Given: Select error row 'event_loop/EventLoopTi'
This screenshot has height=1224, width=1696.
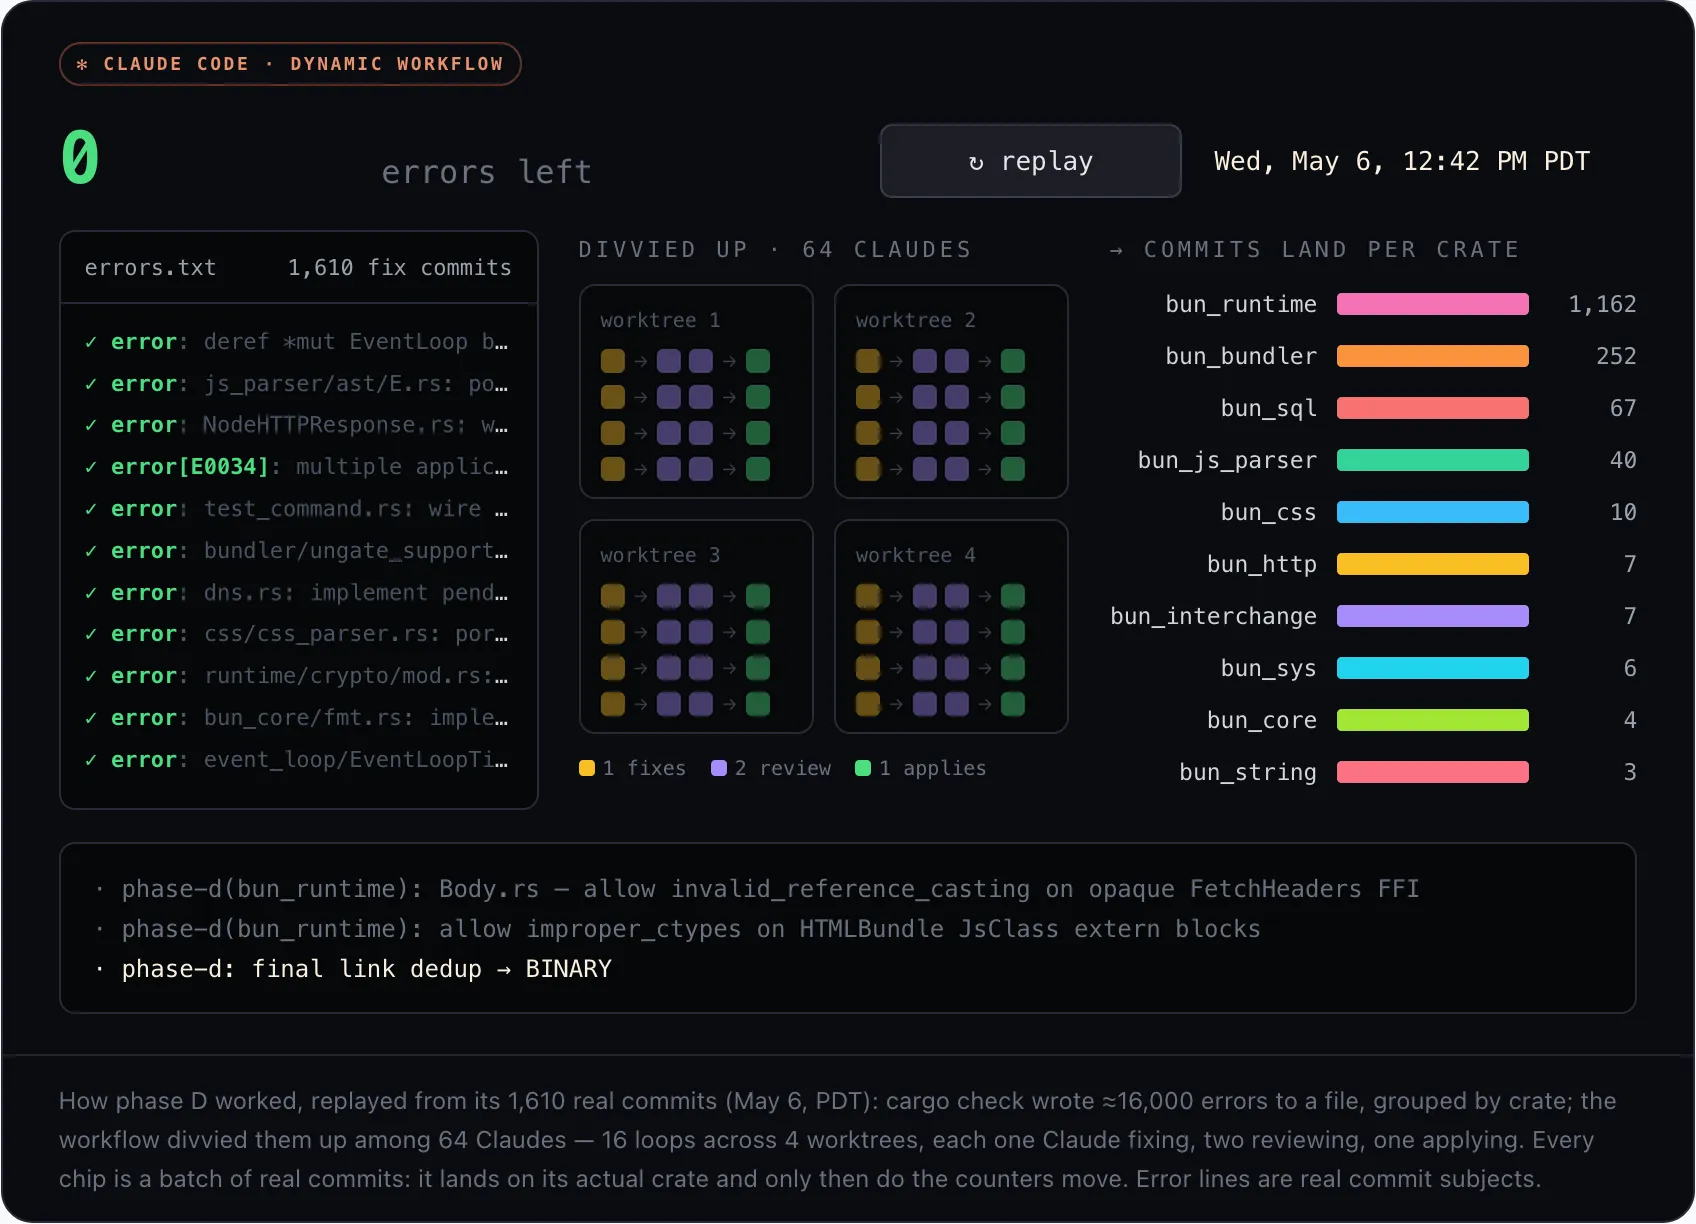Looking at the screenshot, I should click(x=297, y=760).
